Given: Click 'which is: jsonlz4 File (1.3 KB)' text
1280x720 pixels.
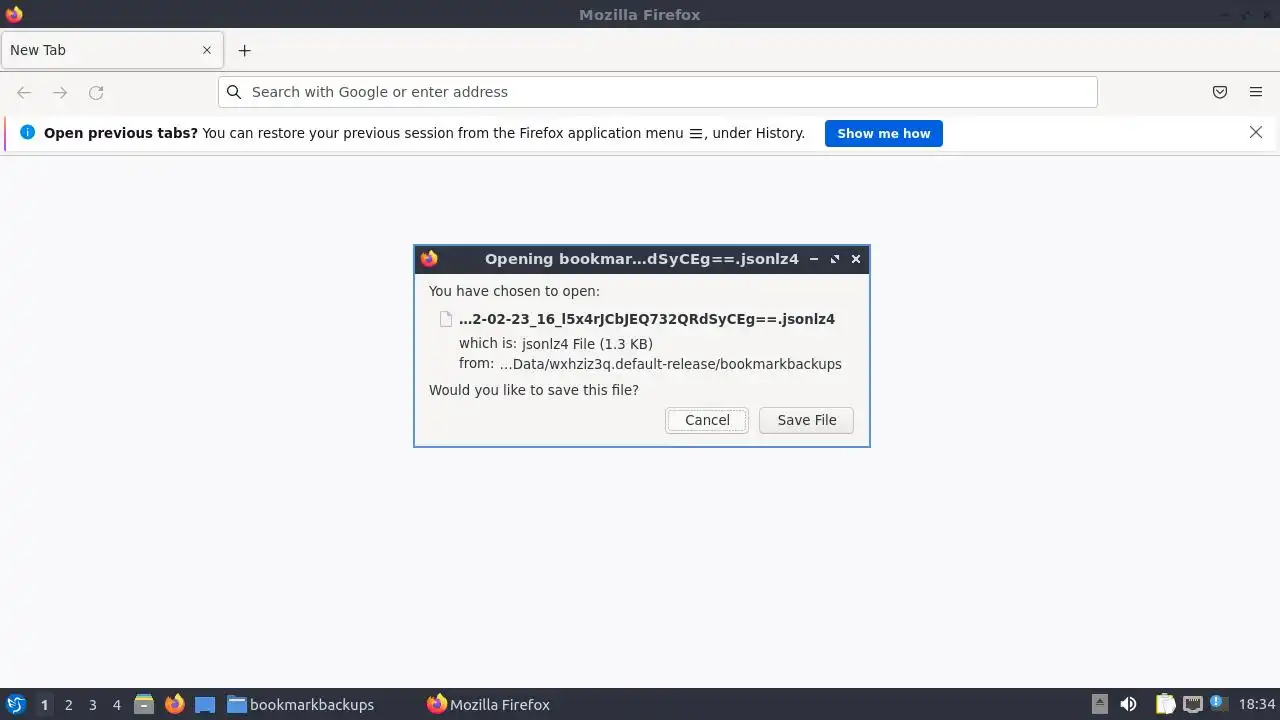Looking at the screenshot, I should point(556,344).
